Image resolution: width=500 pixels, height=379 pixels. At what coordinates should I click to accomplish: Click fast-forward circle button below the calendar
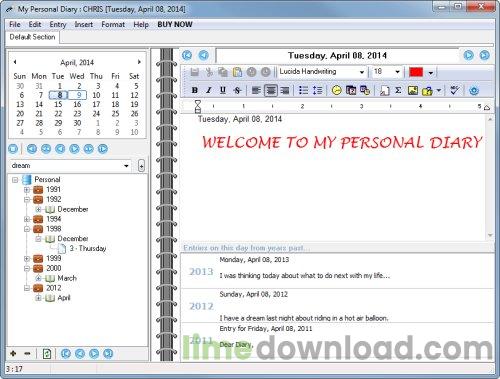click(88, 149)
